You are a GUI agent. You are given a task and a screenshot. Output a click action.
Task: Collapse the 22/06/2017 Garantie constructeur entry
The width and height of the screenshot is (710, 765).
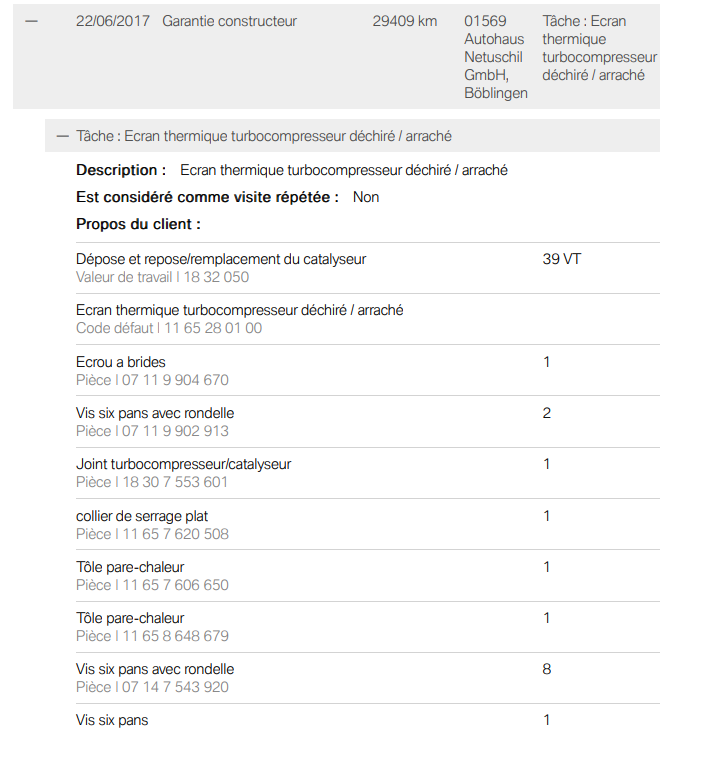[31, 21]
